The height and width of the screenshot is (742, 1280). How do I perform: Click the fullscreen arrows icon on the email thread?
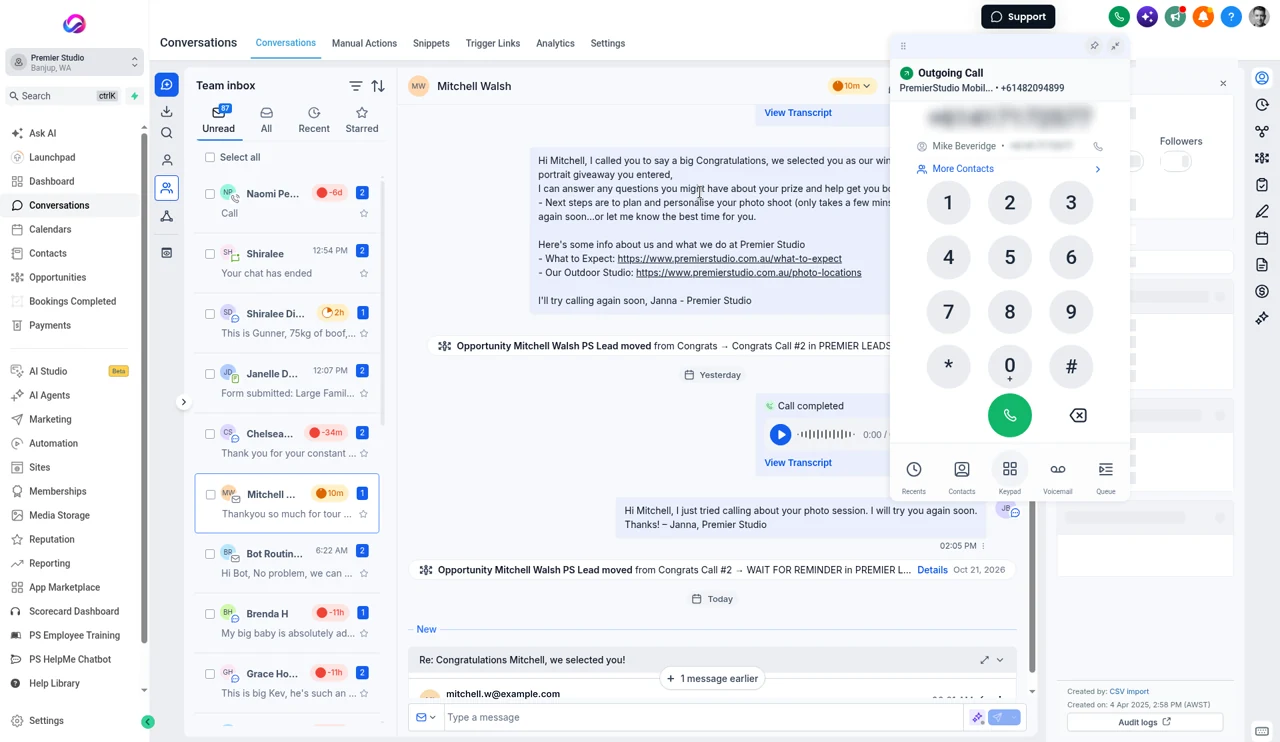pos(984,660)
